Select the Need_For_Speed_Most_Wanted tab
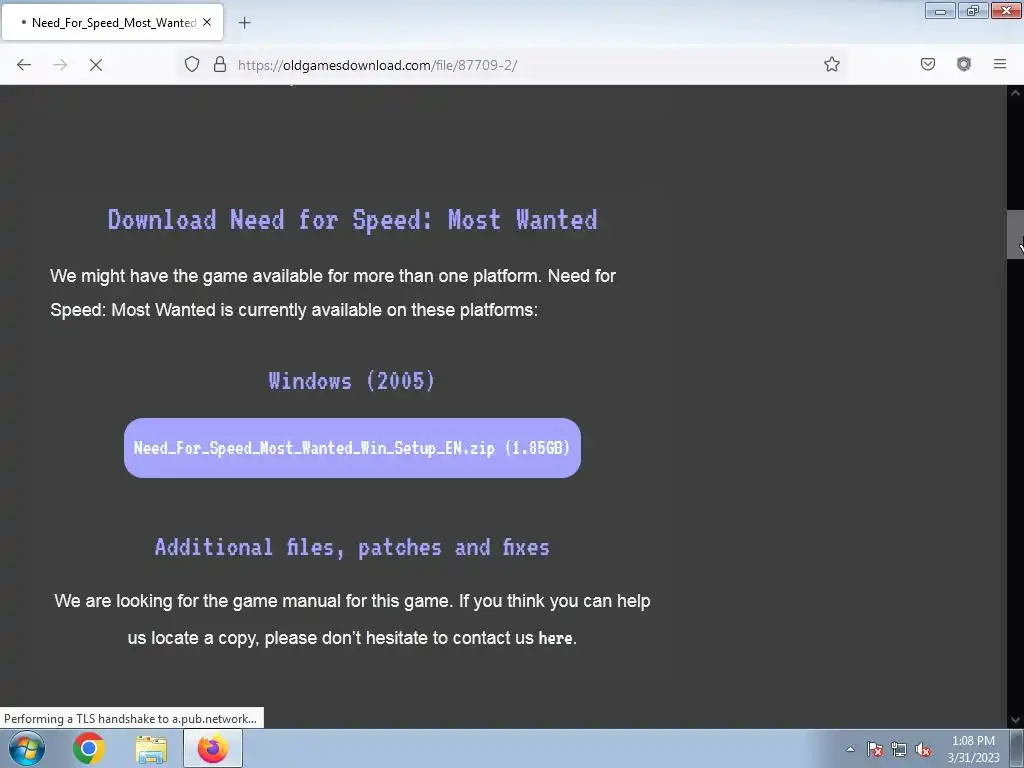 click(x=112, y=22)
